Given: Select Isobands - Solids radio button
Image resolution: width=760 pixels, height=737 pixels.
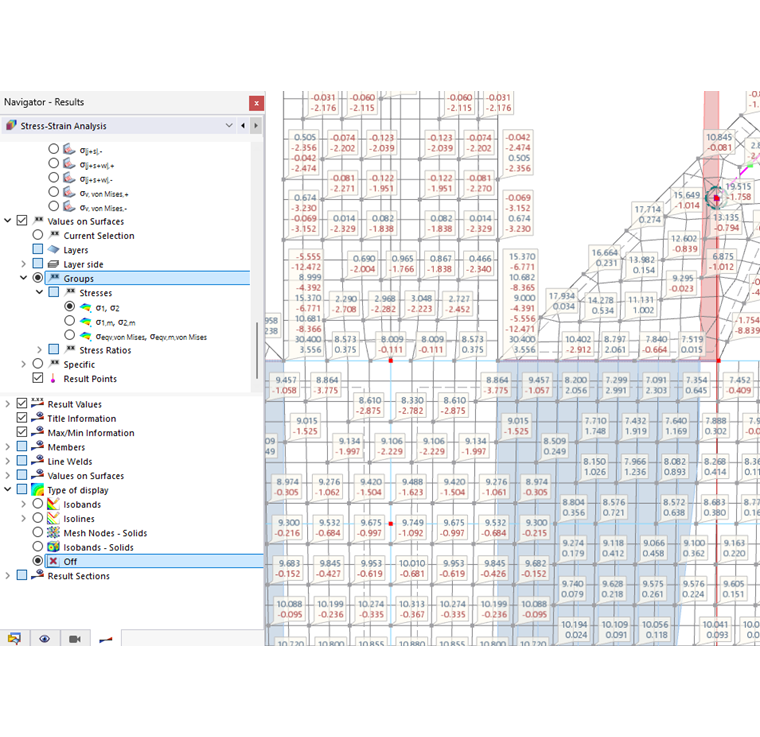Looking at the screenshot, I should pyautogui.click(x=38, y=547).
